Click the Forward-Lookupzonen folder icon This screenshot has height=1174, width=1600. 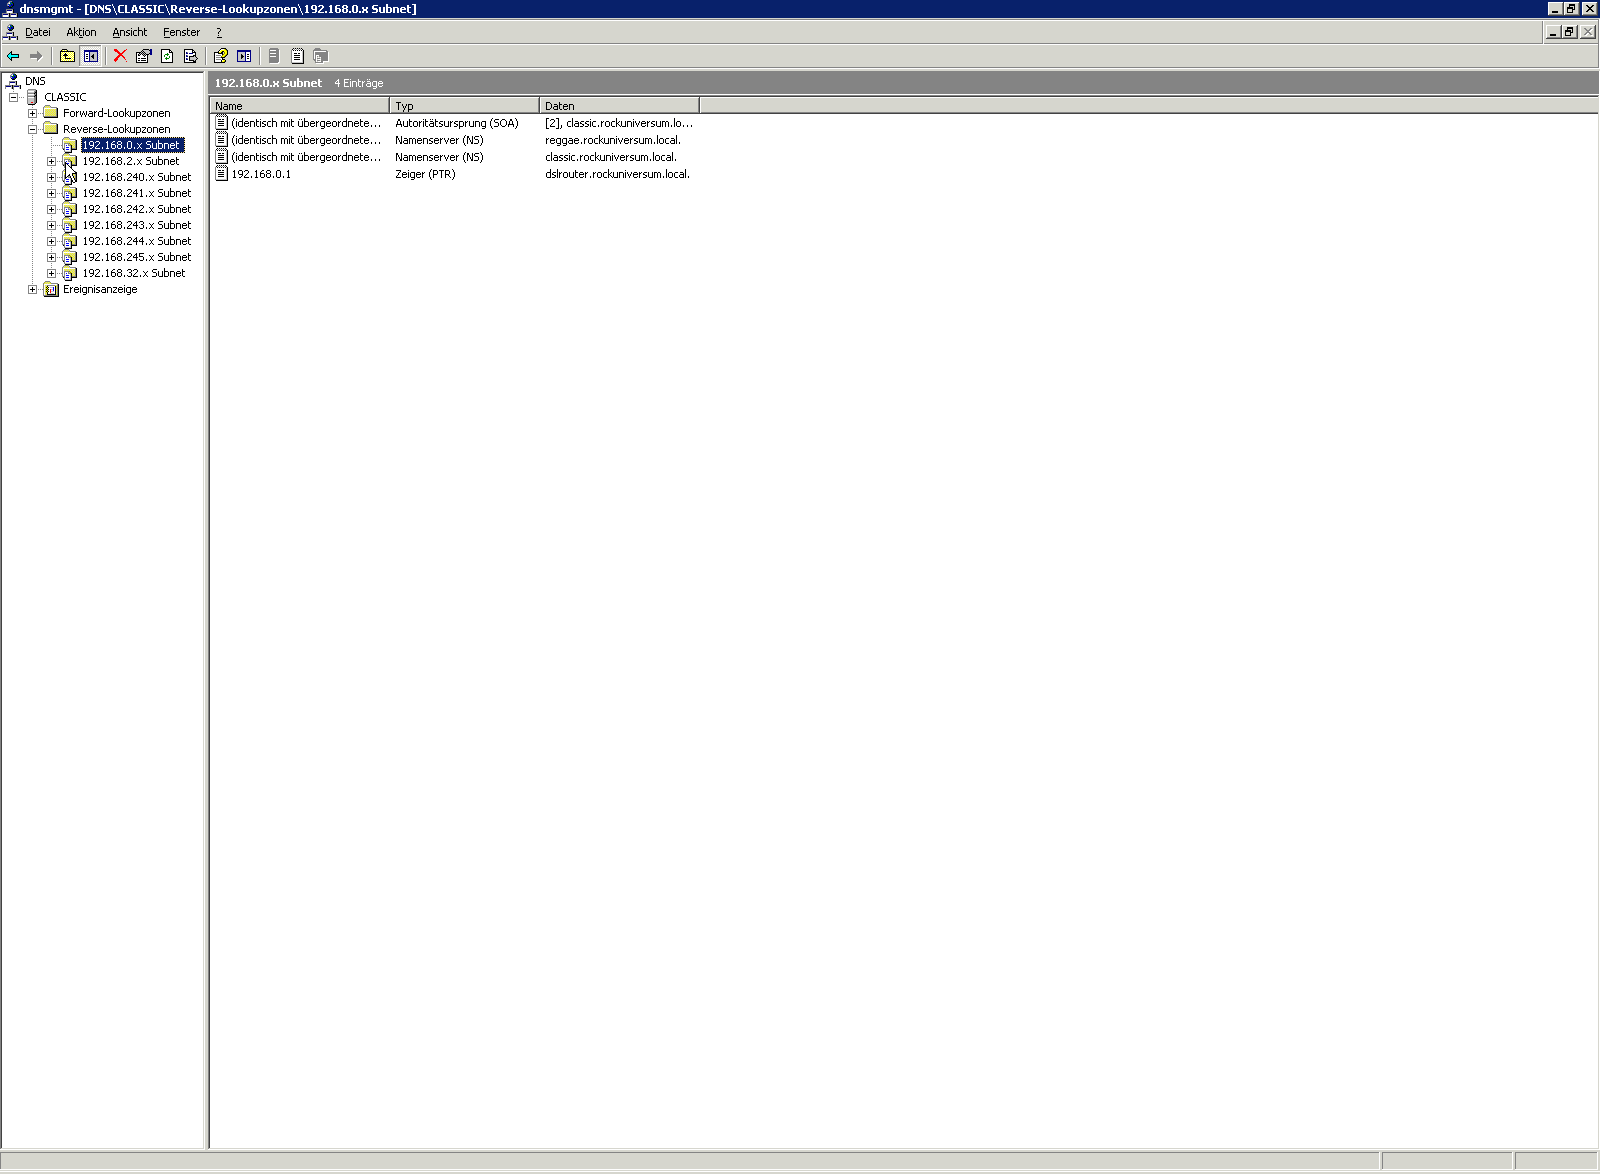pyautogui.click(x=51, y=113)
